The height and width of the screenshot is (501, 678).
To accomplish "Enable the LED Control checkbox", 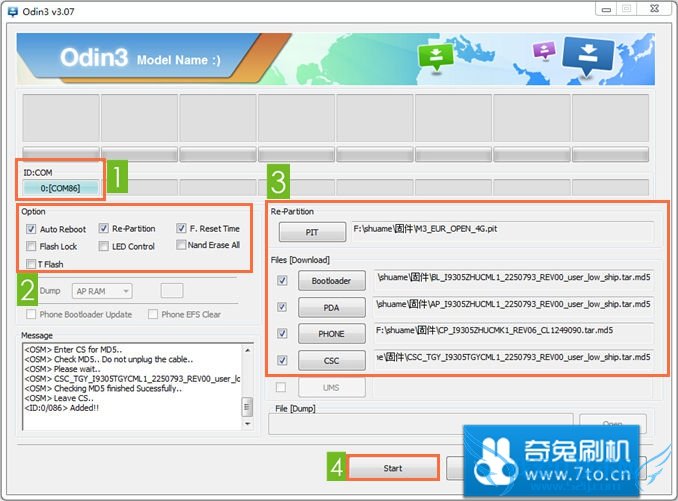I will click(103, 246).
